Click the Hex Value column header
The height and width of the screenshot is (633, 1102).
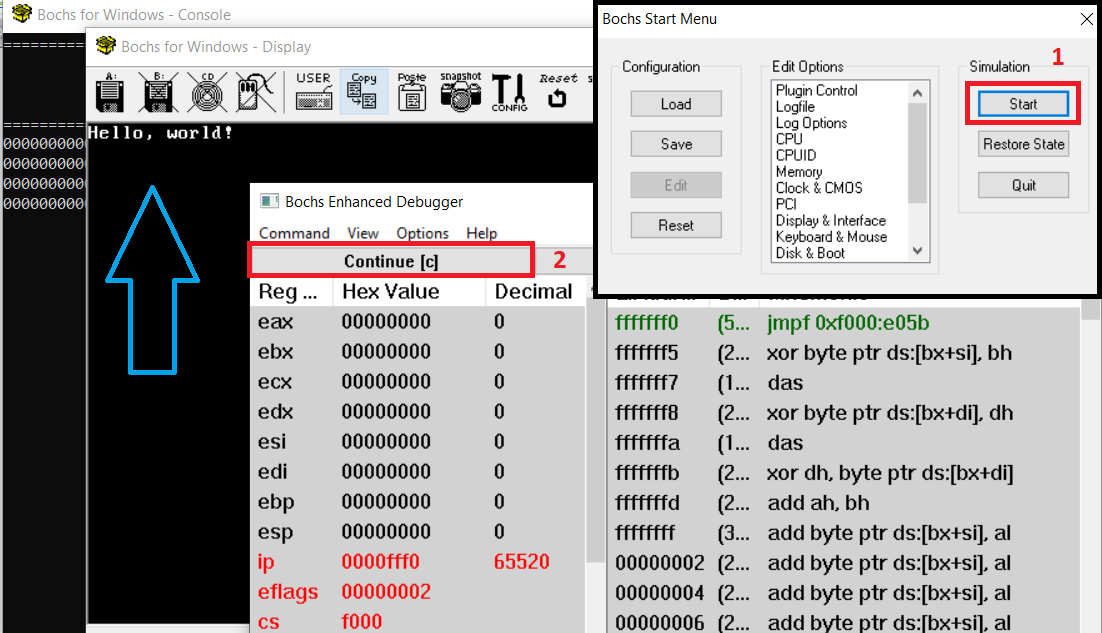[x=410, y=292]
